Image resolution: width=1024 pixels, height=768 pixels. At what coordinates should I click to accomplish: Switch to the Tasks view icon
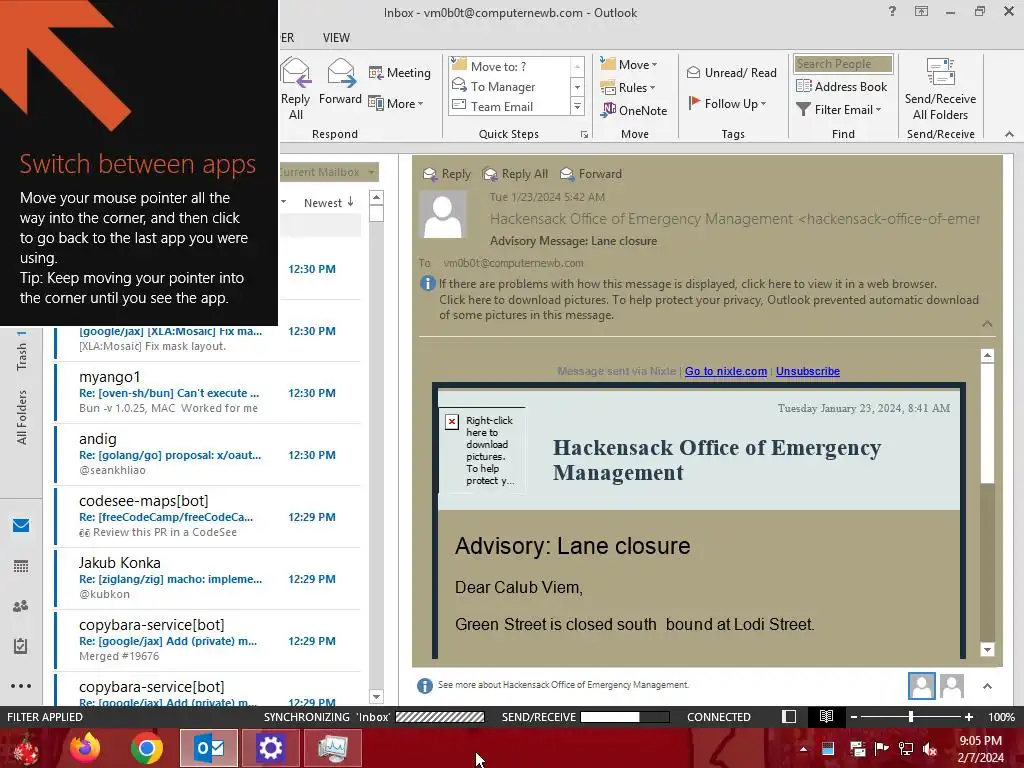point(21,646)
